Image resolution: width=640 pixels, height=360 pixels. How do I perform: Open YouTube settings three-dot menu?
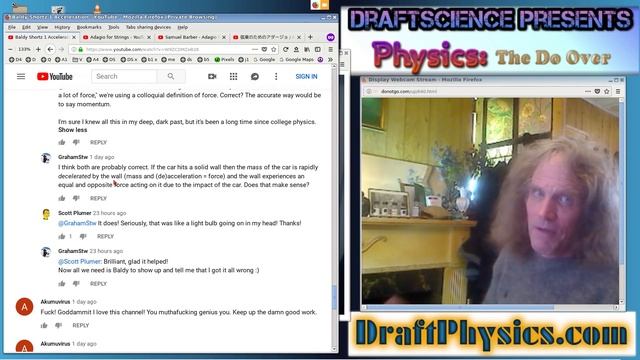point(276,76)
